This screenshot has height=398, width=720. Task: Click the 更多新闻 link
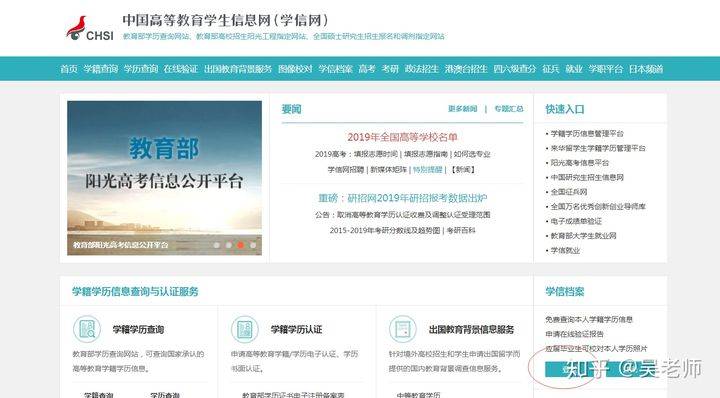[462, 109]
